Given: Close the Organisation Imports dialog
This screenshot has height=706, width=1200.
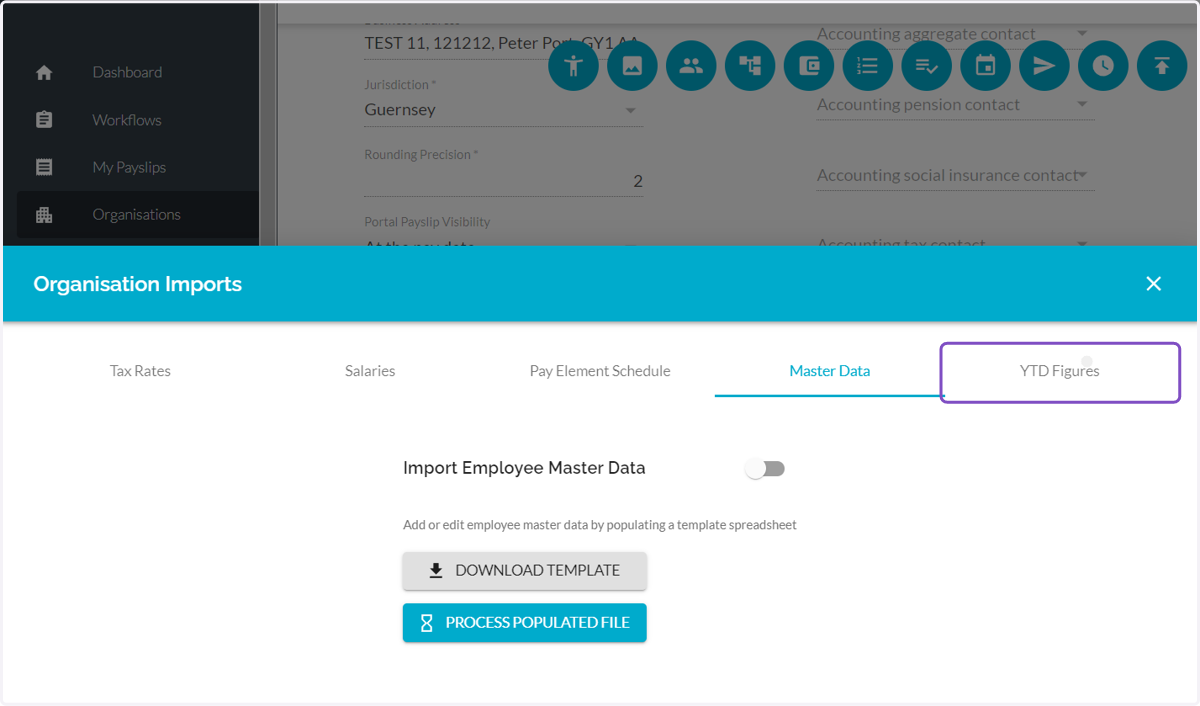Looking at the screenshot, I should click(1154, 284).
